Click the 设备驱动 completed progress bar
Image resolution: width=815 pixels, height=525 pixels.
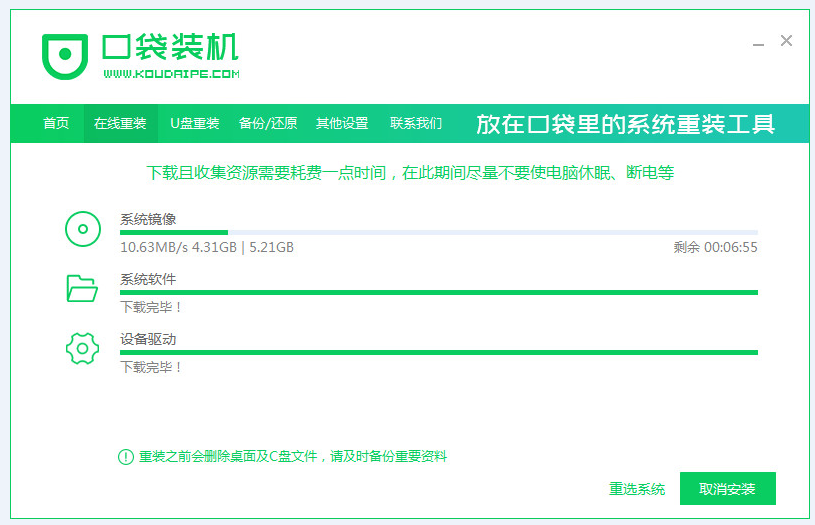click(x=438, y=352)
